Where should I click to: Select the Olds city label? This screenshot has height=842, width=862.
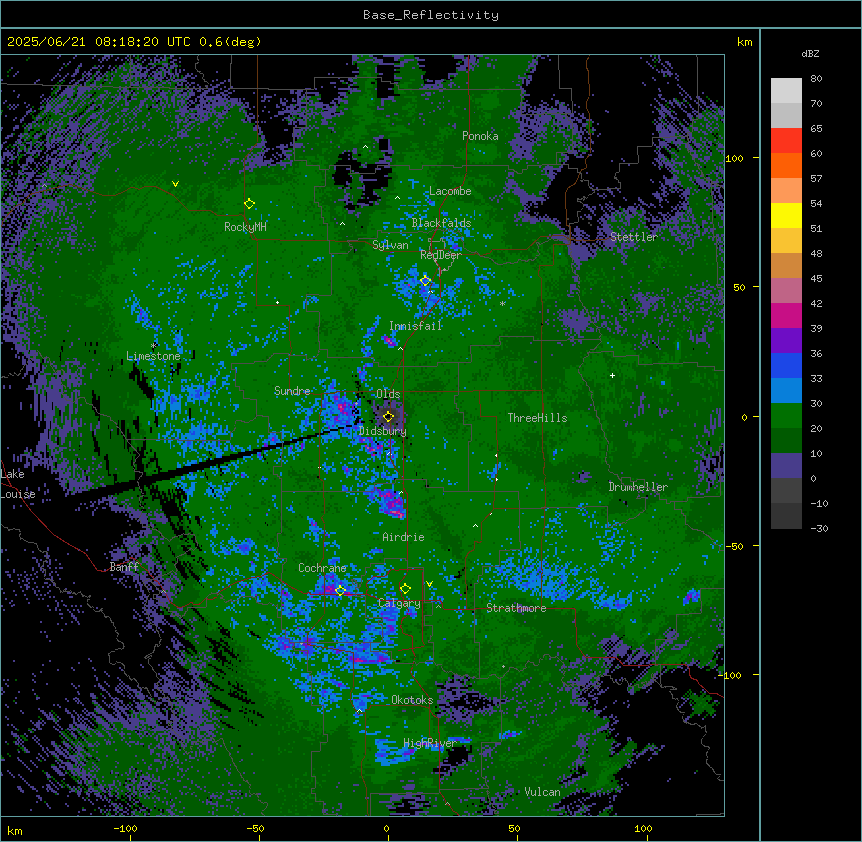[388, 394]
